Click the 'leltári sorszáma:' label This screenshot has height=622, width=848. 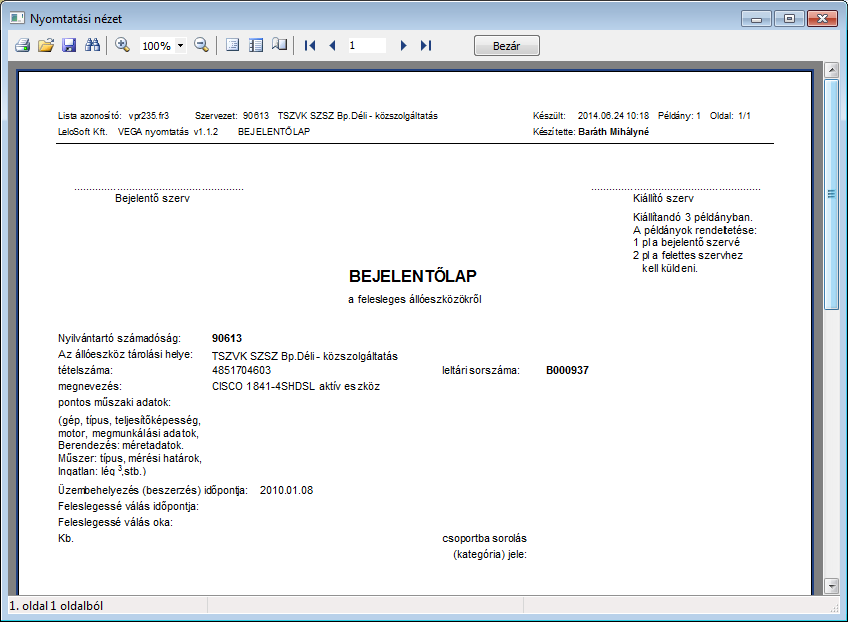(x=481, y=370)
